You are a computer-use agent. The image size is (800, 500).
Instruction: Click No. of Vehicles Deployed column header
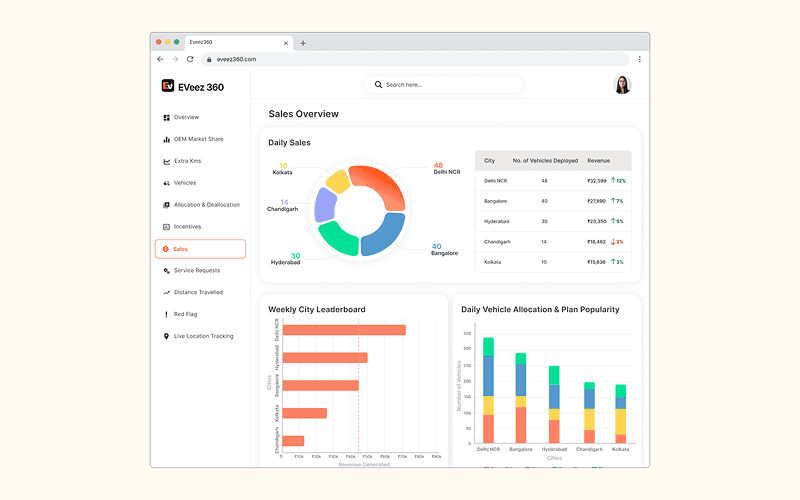tap(545, 161)
